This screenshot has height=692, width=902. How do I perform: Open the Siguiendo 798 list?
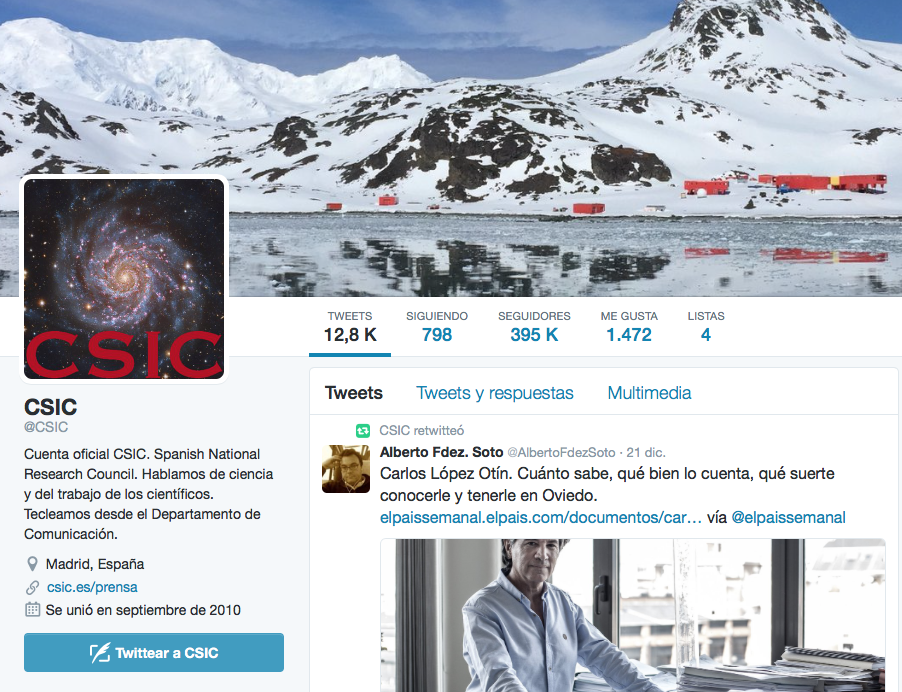click(437, 327)
